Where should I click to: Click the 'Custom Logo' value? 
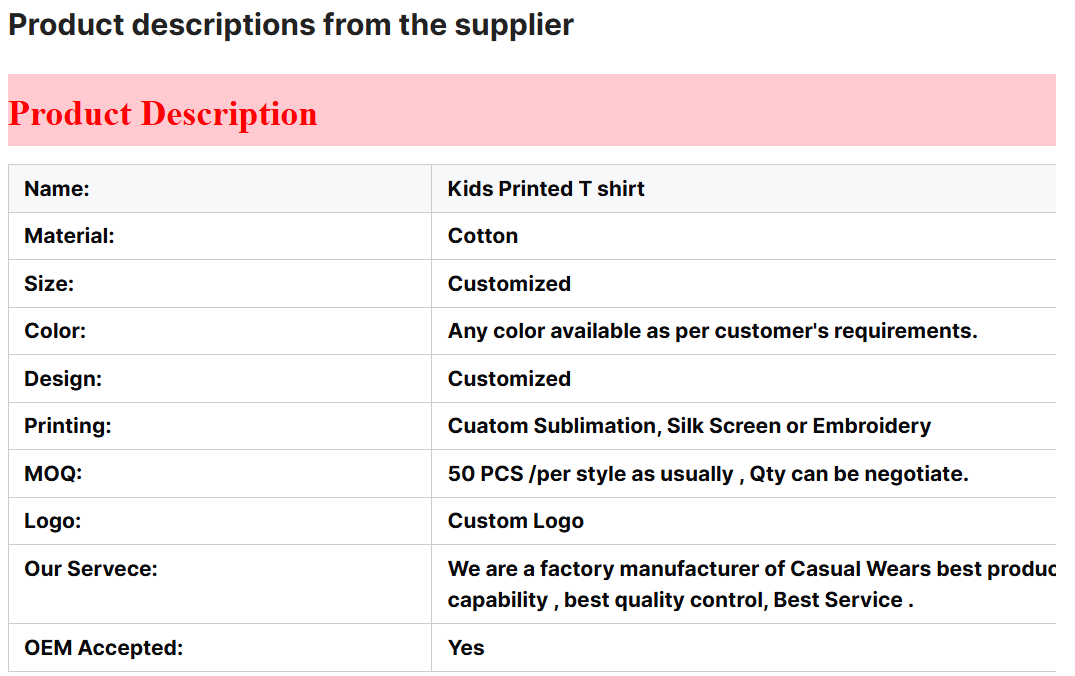(x=516, y=521)
